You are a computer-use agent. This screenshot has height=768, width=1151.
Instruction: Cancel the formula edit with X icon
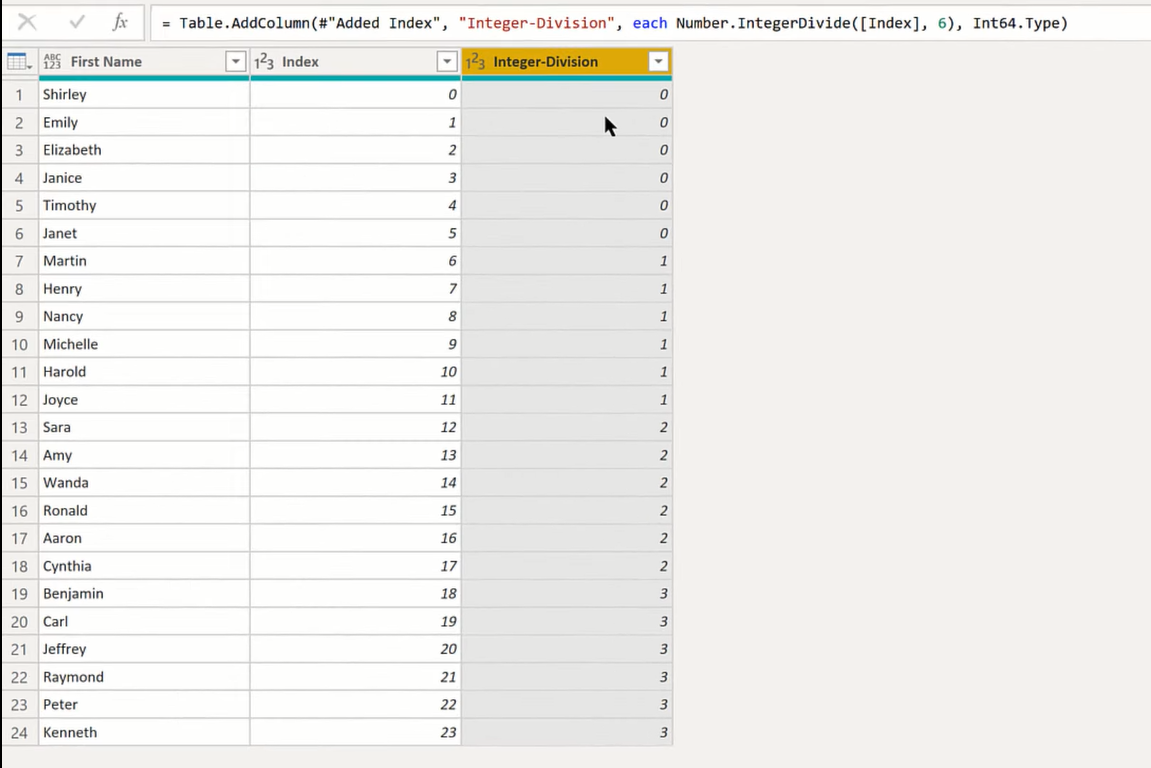click(x=27, y=22)
